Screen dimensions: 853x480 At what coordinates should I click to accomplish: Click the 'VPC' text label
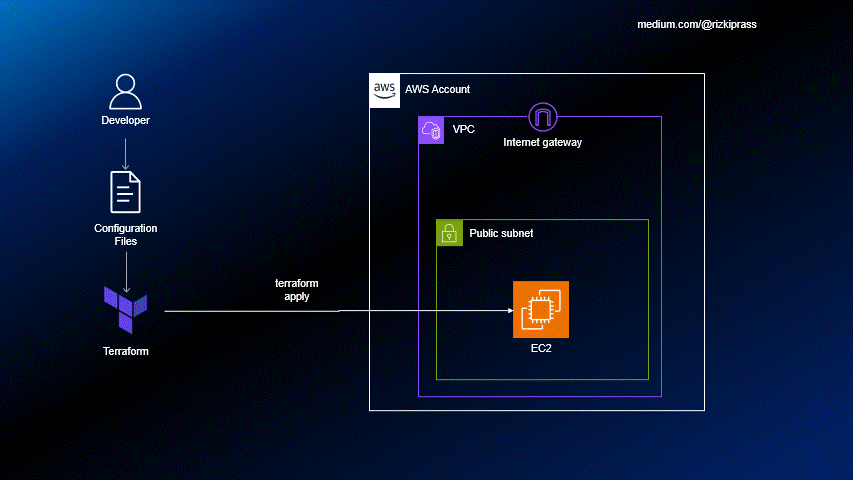coord(463,130)
